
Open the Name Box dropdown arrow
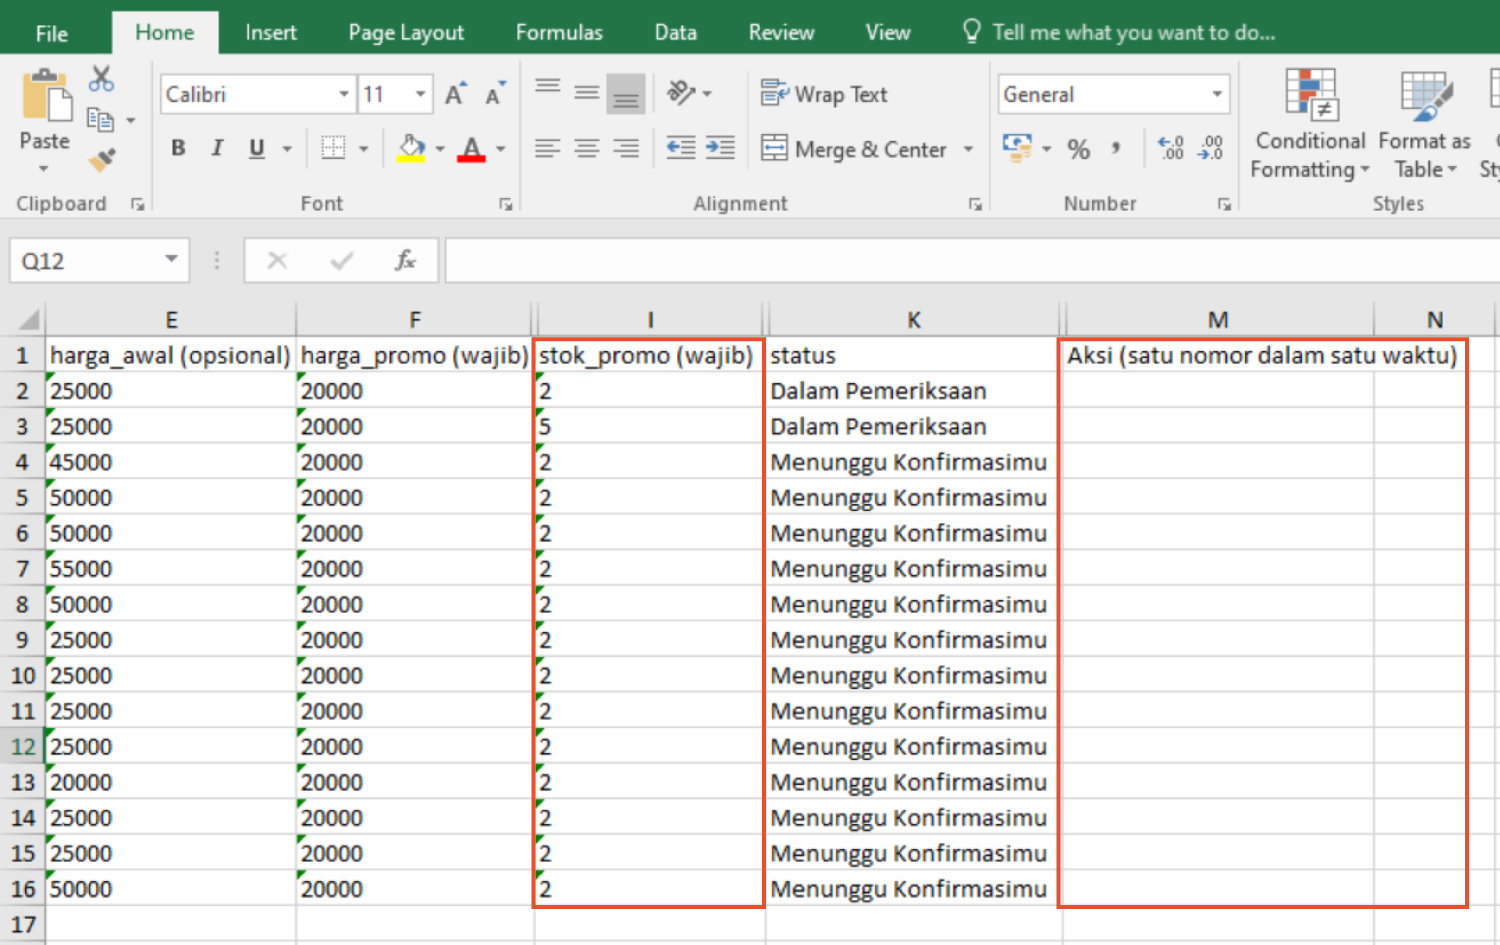171,260
